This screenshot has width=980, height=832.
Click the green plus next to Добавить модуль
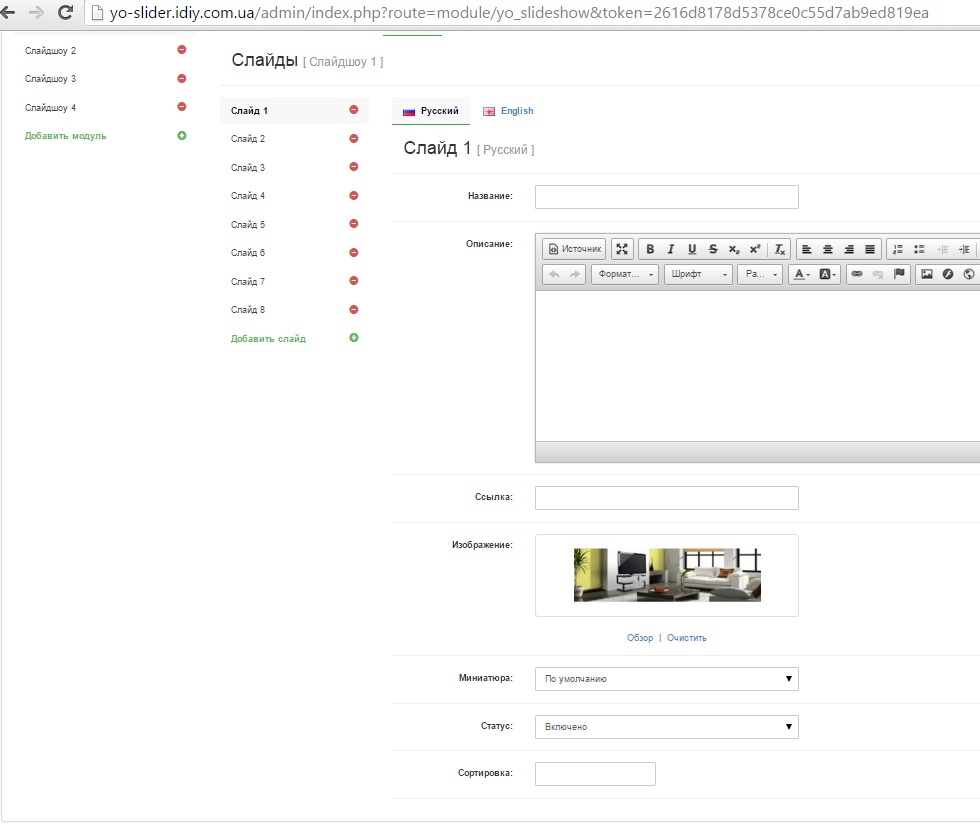(x=182, y=135)
